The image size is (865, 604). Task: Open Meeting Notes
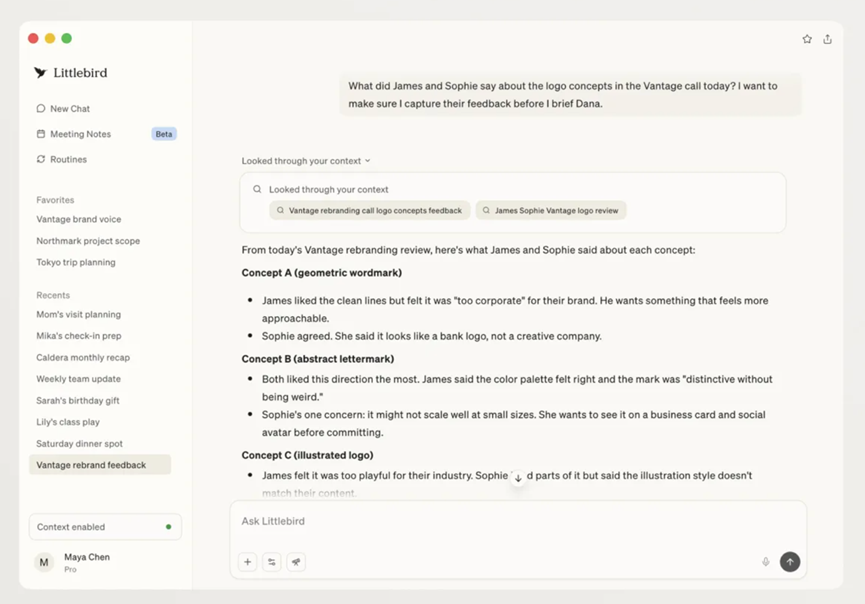click(x=73, y=134)
